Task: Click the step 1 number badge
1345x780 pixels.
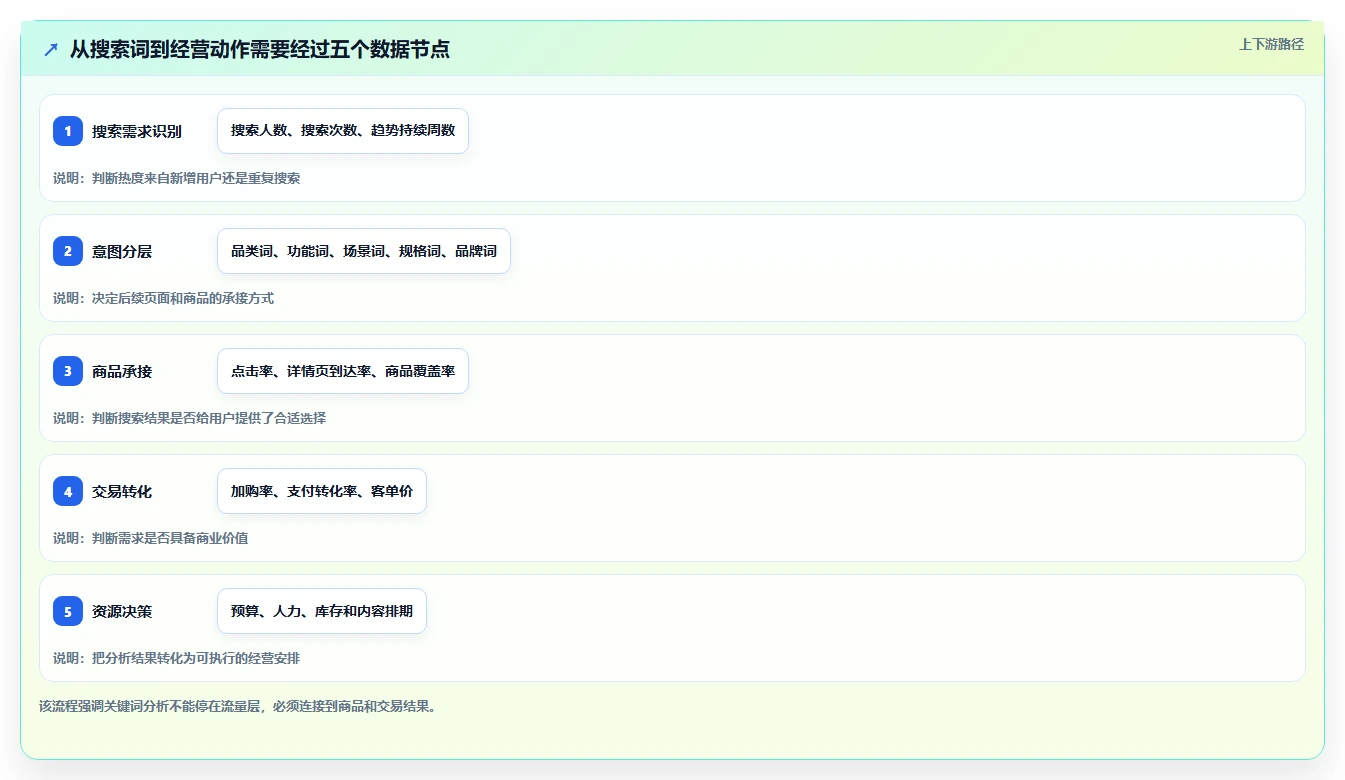Action: [x=68, y=131]
